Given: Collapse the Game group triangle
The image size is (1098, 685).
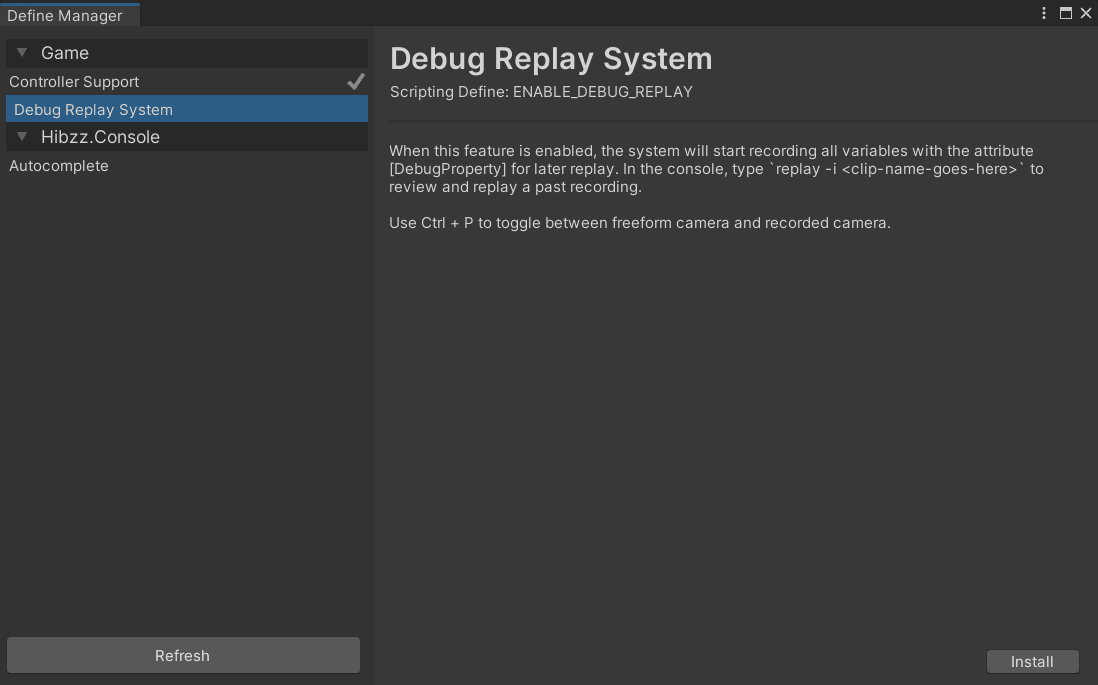Looking at the screenshot, I should 22,53.
